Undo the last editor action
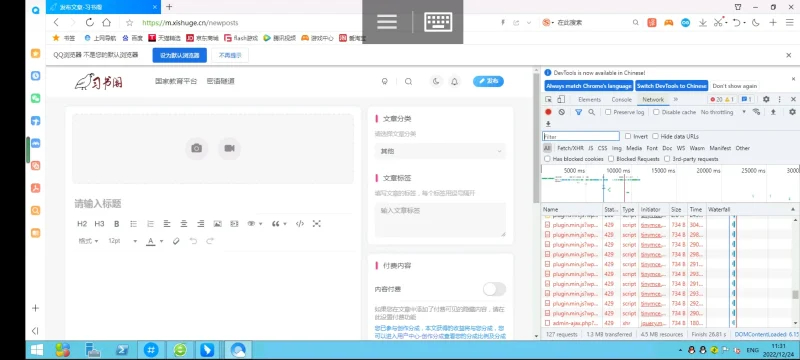 point(193,241)
